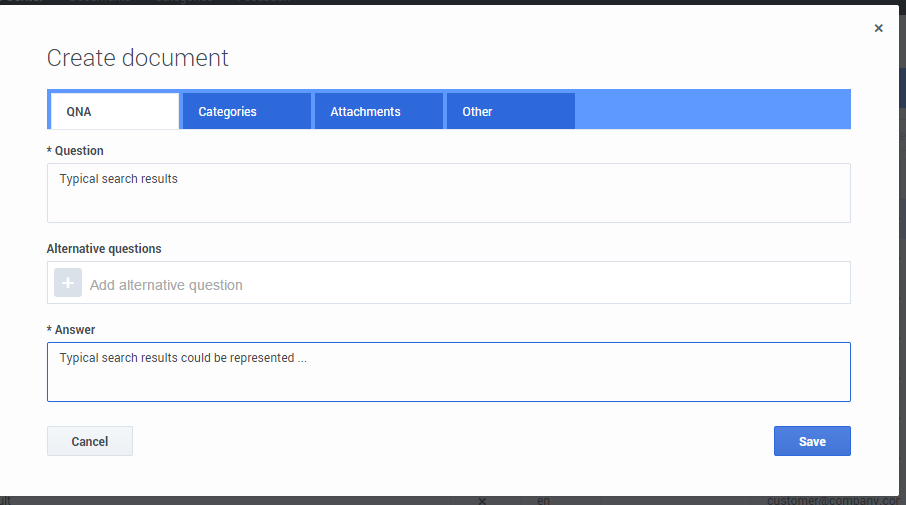Click the dimmed tab labels above the dialog
This screenshot has width=906, height=505.
150,2
